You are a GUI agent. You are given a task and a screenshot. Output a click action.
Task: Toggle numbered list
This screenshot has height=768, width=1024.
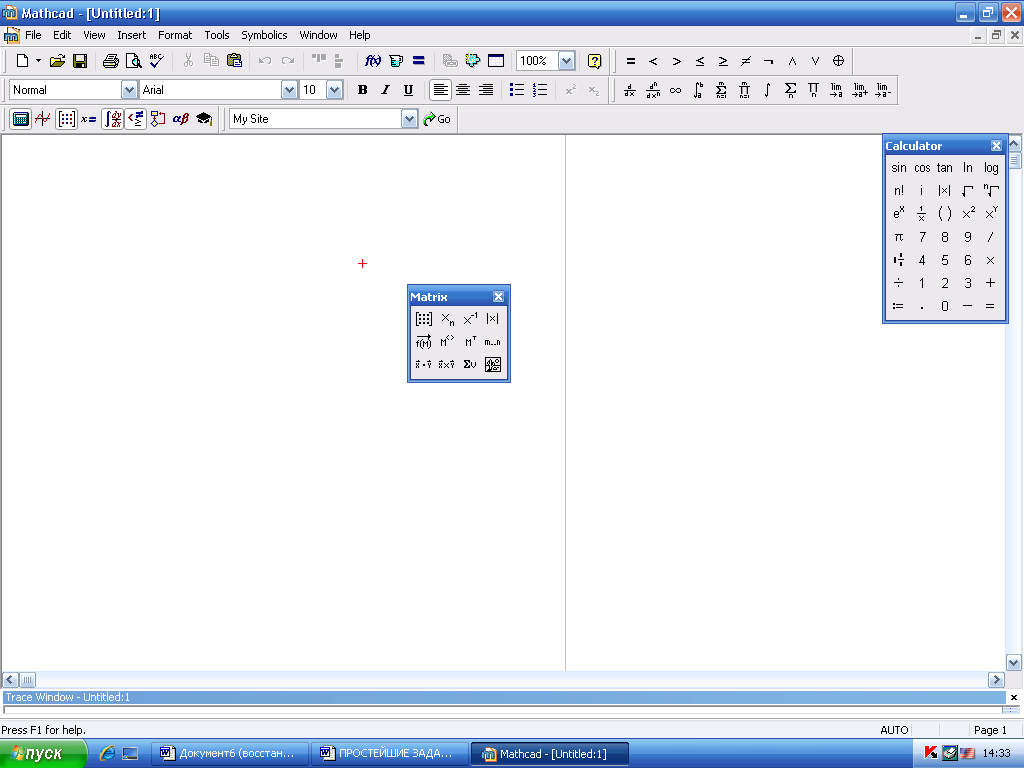(x=539, y=89)
